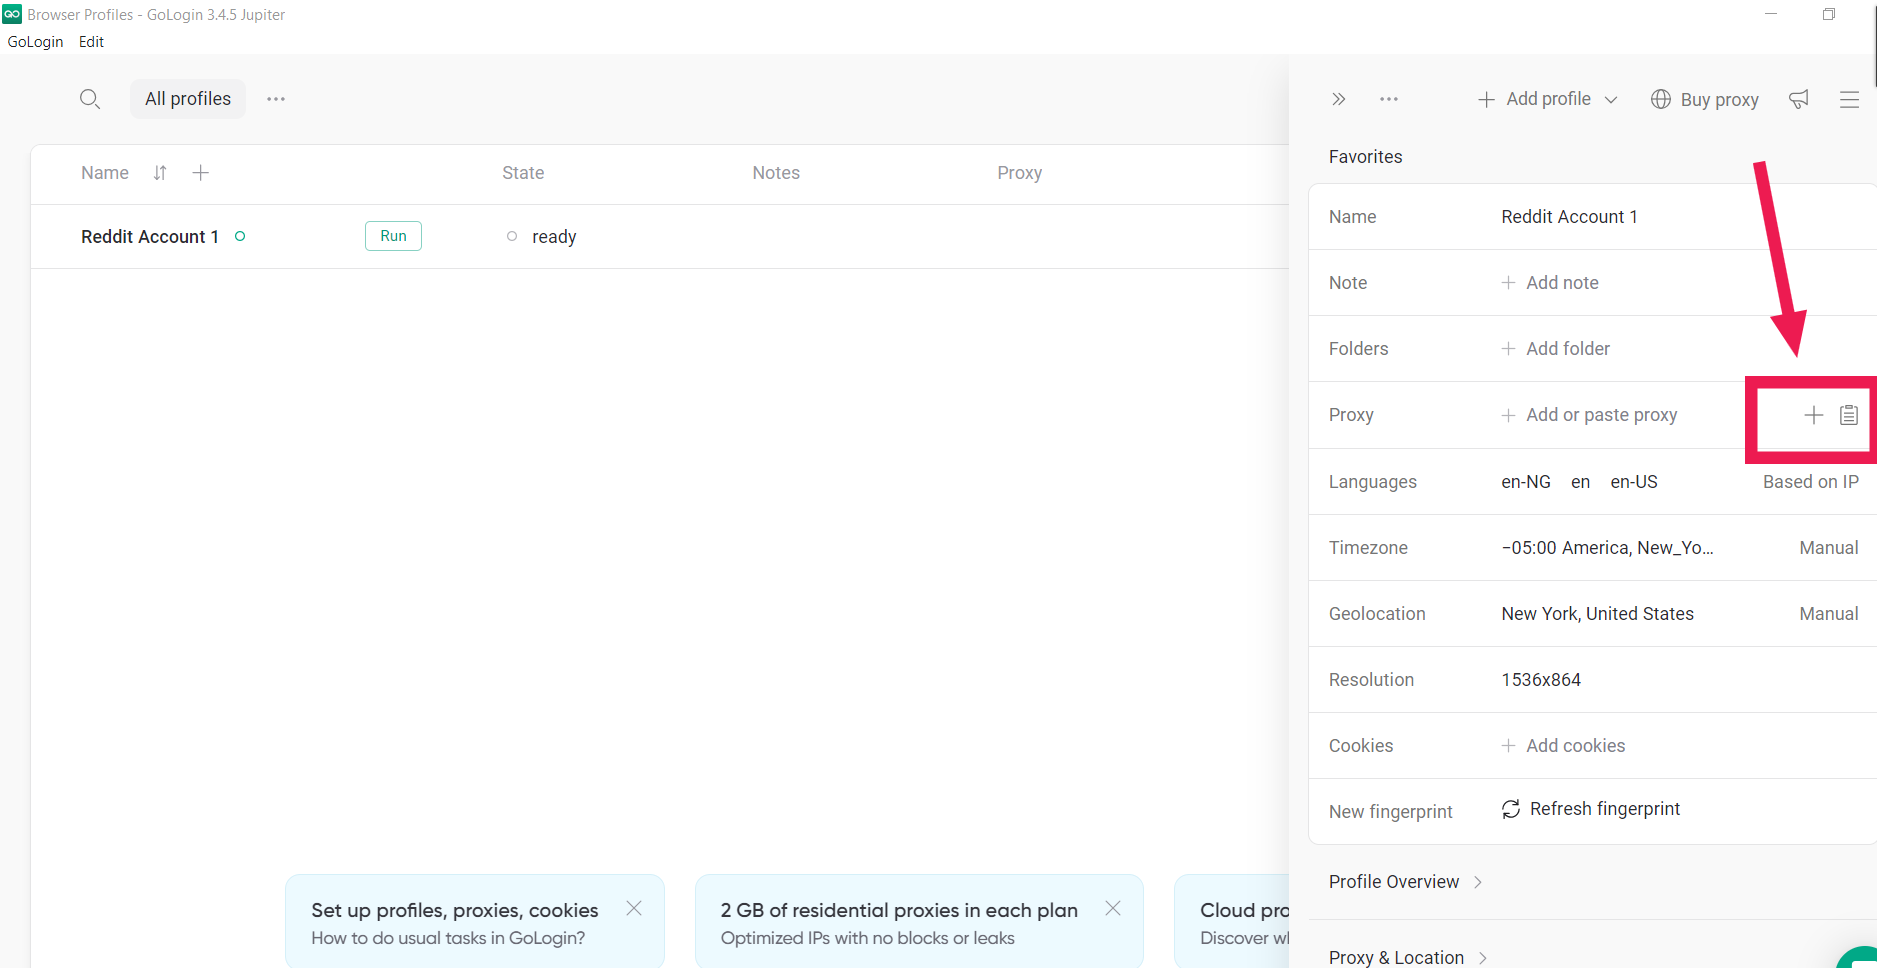The height and width of the screenshot is (968, 1877).
Task: Open the search magnifier icon
Action: click(x=90, y=99)
